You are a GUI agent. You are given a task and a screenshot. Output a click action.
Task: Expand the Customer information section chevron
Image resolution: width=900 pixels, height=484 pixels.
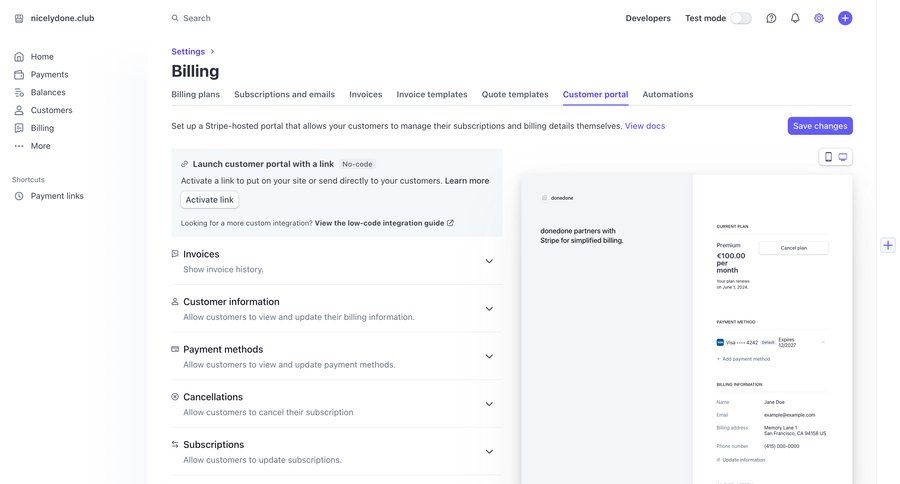[x=489, y=309]
